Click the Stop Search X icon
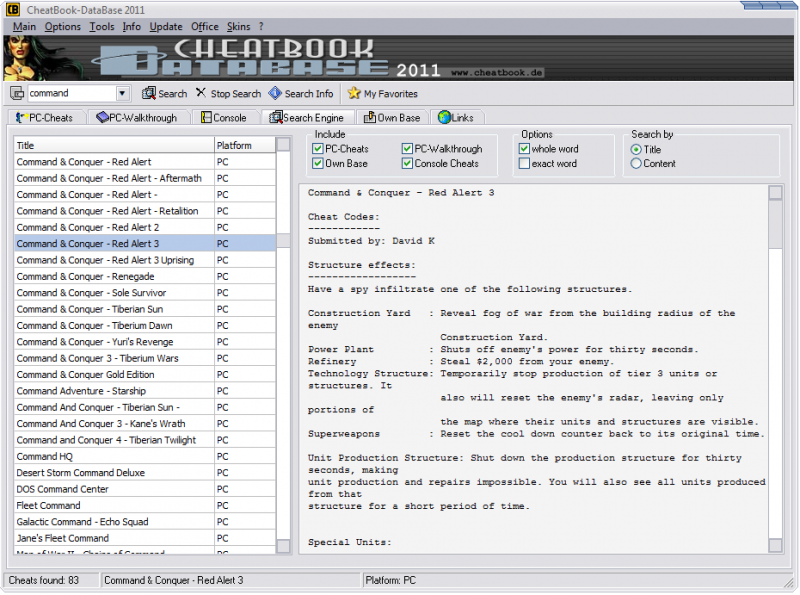The width and height of the screenshot is (800, 595). (x=201, y=93)
